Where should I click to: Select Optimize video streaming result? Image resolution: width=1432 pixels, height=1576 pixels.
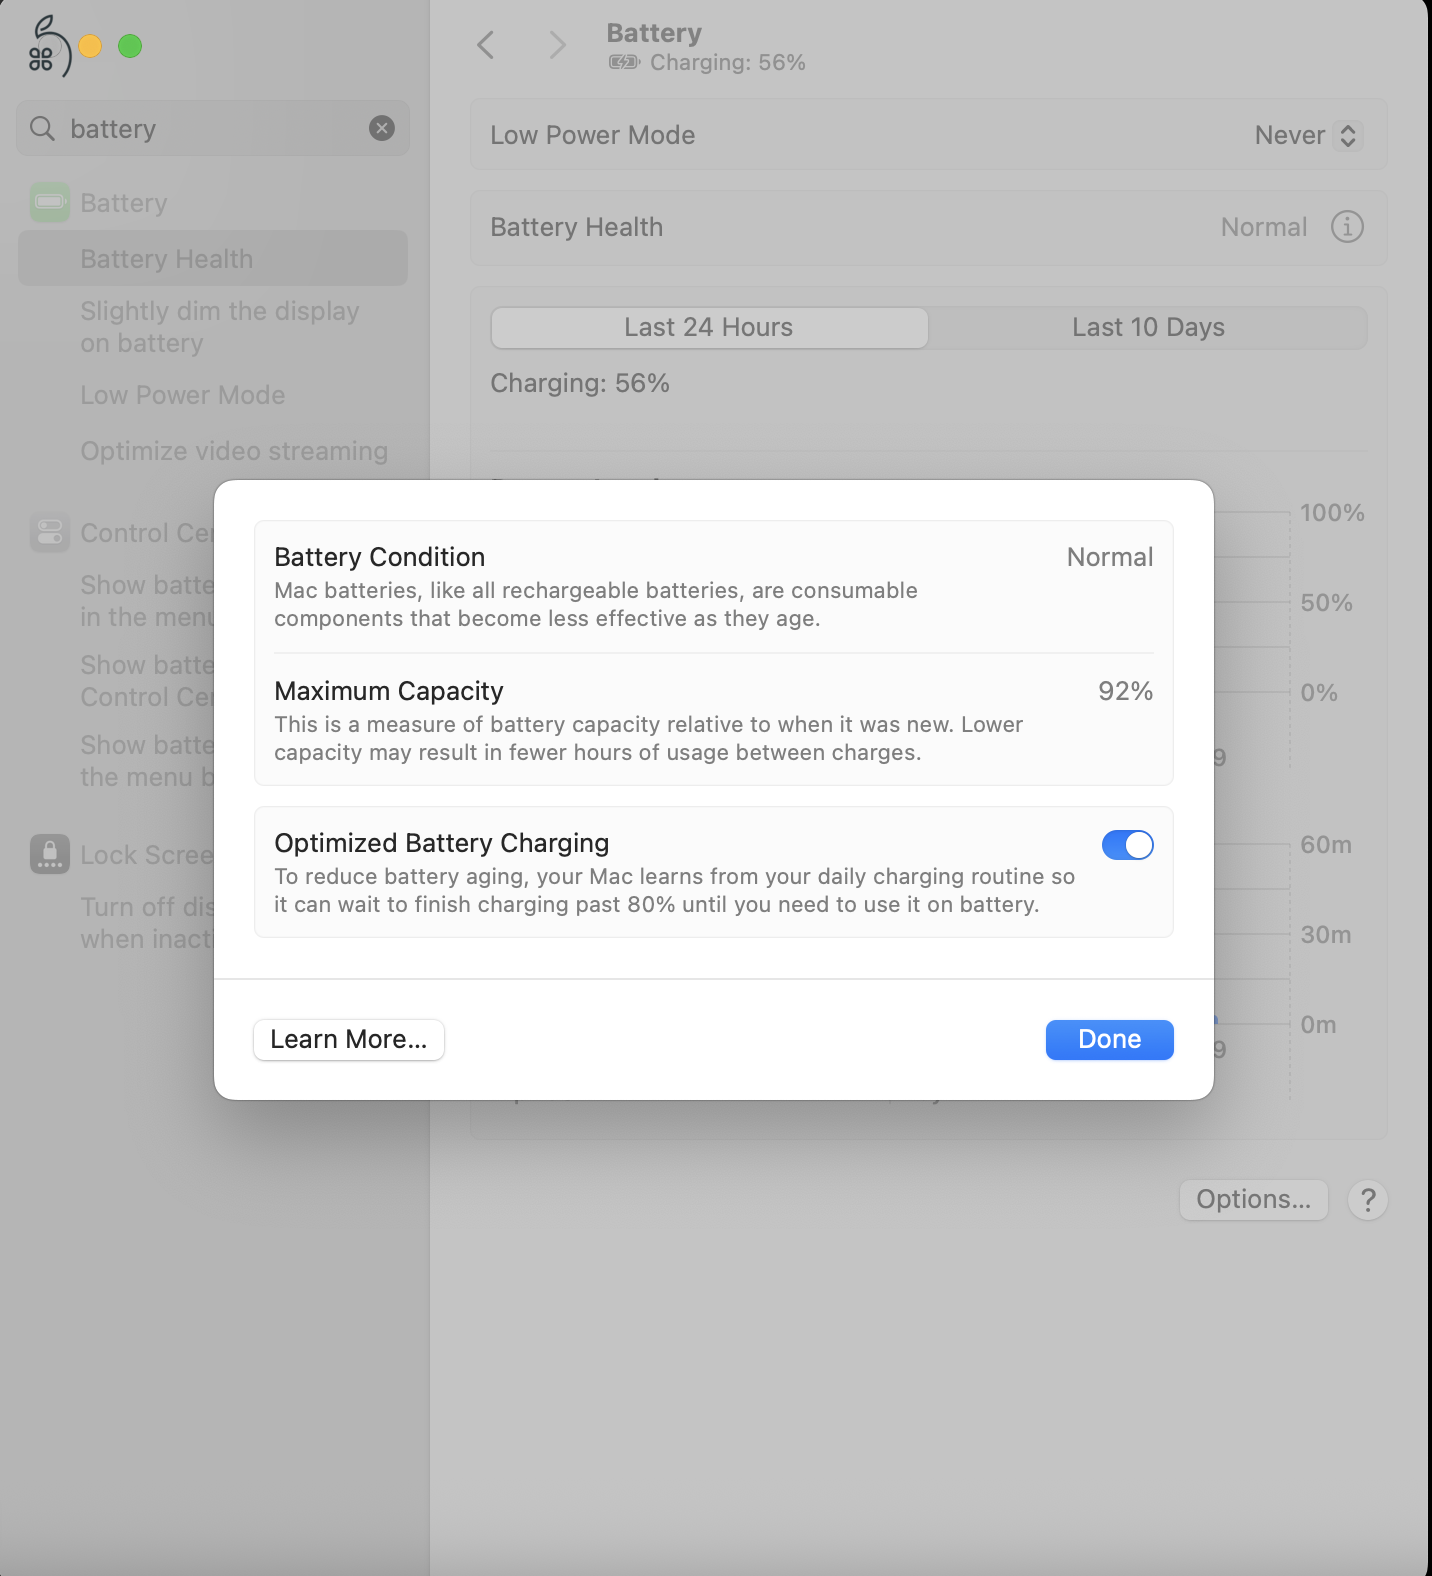[x=234, y=451]
